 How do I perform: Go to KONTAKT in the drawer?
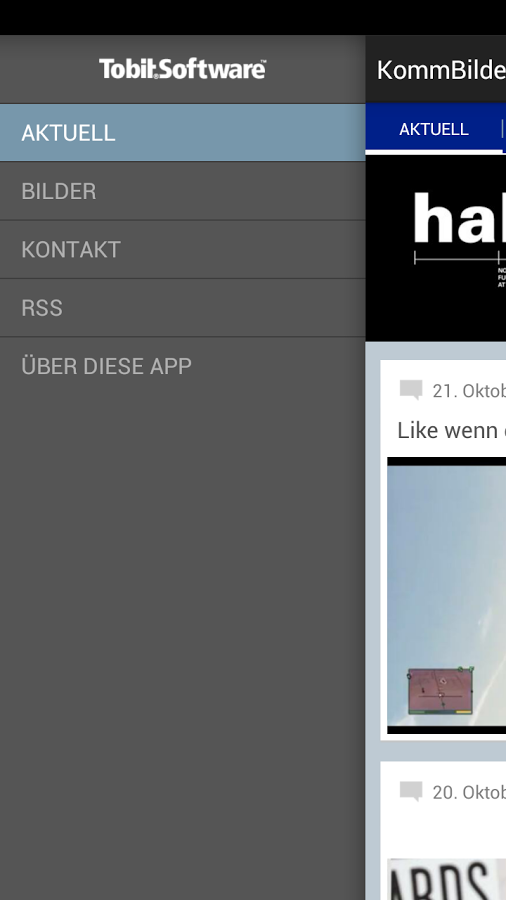182,250
